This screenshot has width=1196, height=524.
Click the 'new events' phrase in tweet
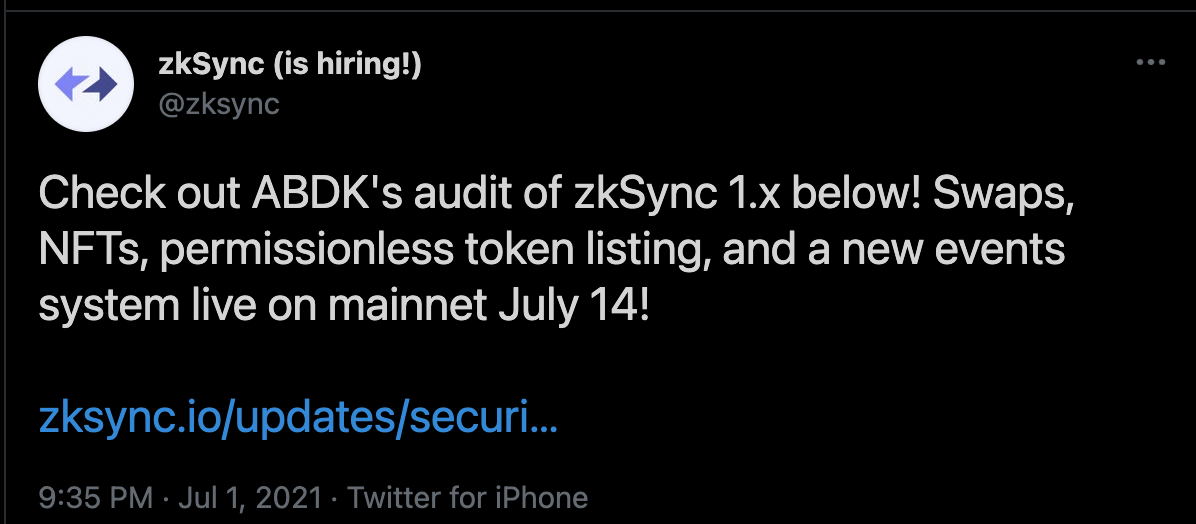click(x=953, y=250)
